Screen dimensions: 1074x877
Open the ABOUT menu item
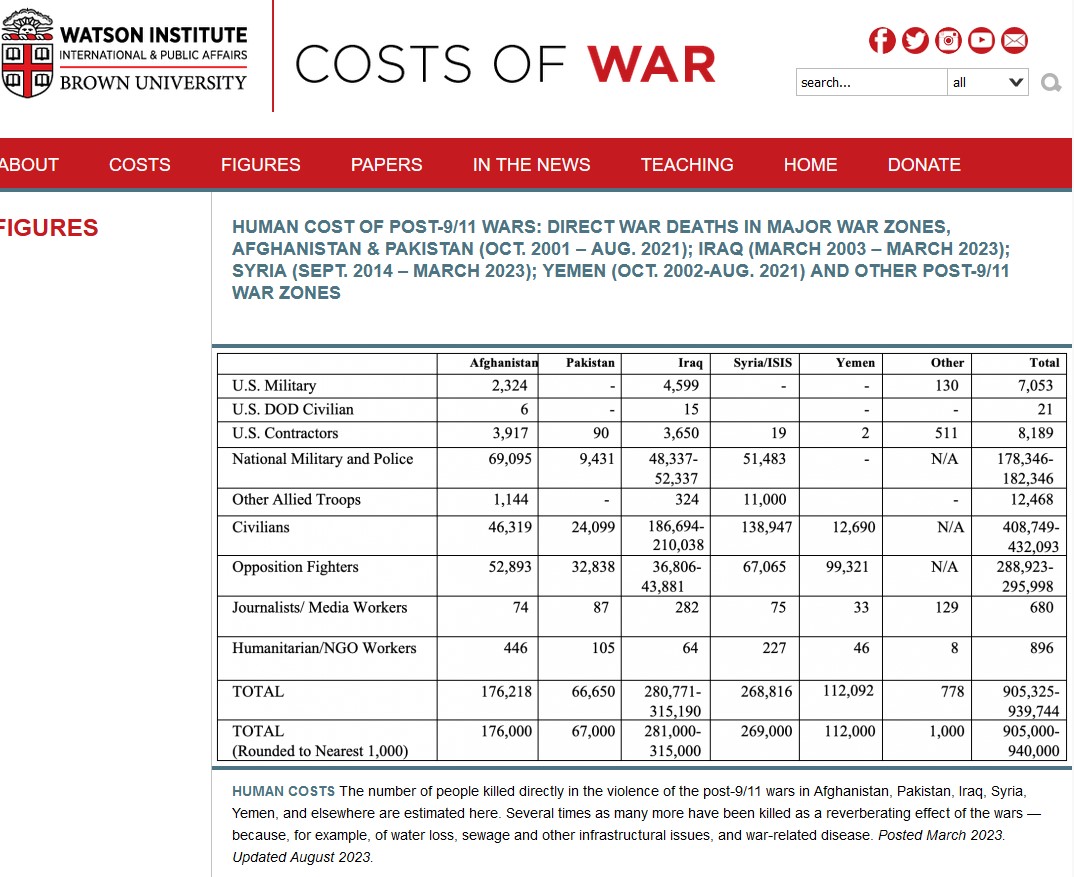click(29, 164)
